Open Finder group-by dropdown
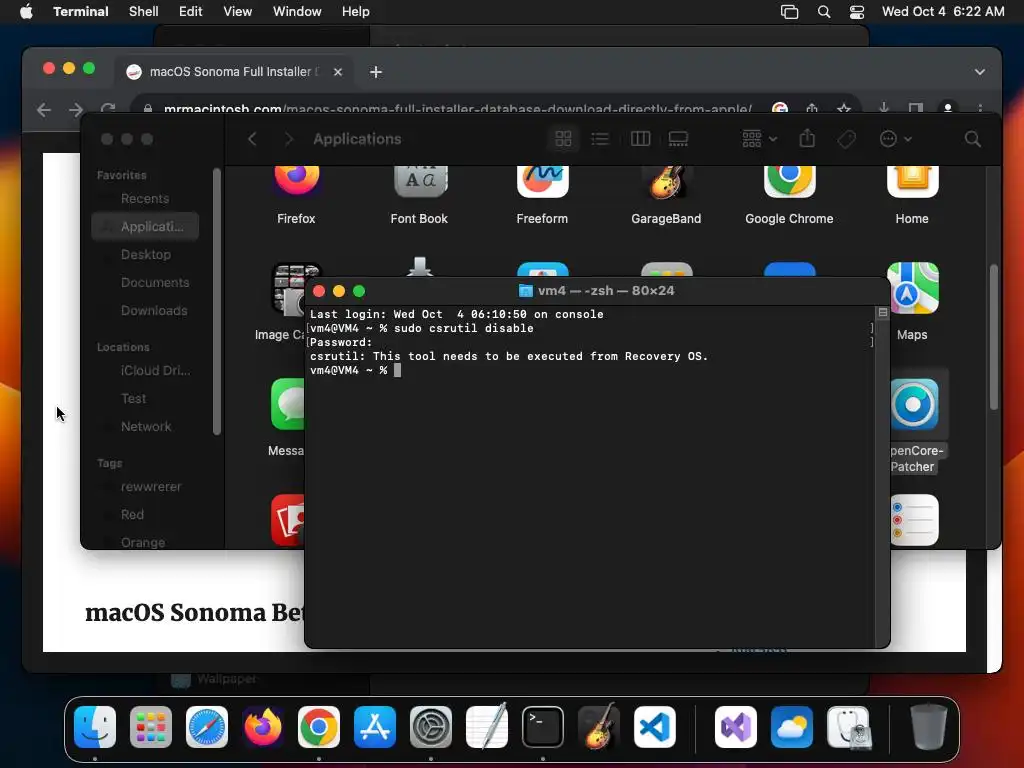The image size is (1024, 768). [x=760, y=138]
